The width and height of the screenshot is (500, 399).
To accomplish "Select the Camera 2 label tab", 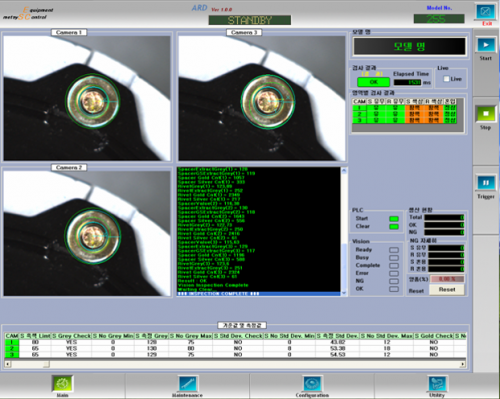I will pyautogui.click(x=69, y=167).
